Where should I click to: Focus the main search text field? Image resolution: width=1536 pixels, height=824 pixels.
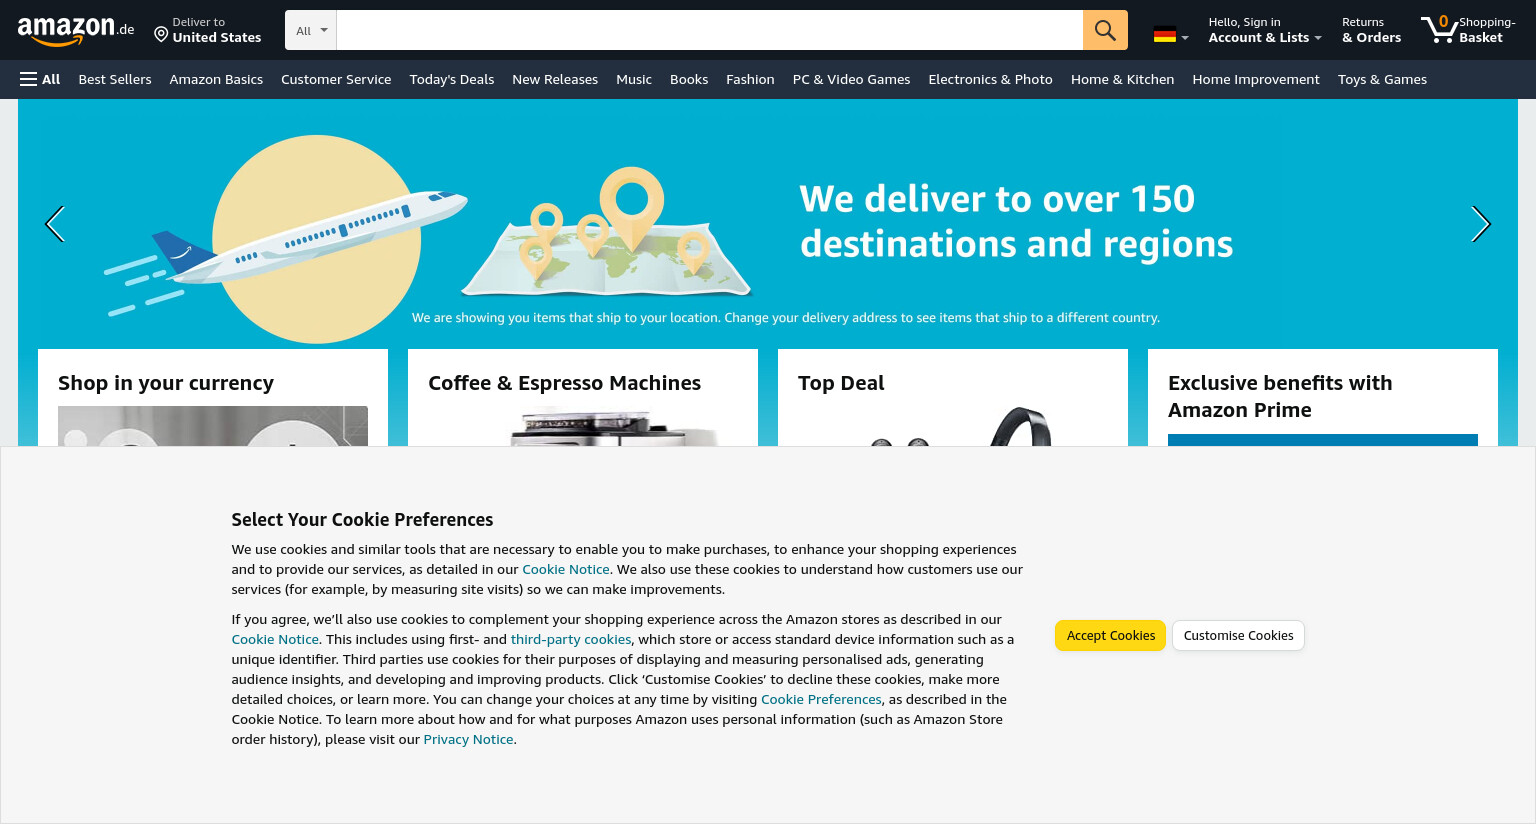pyautogui.click(x=709, y=30)
